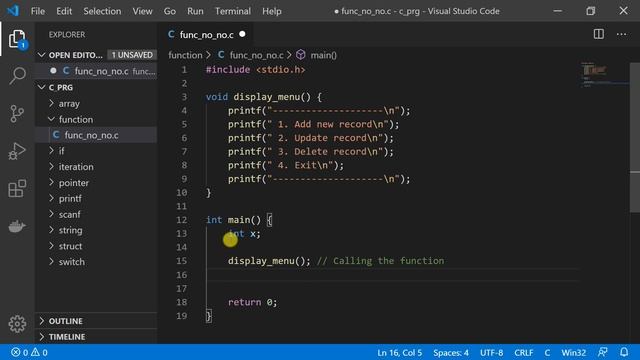Image resolution: width=640 pixels, height=360 pixels.
Task: Click the VS Code logo in the title bar
Action: point(13,11)
